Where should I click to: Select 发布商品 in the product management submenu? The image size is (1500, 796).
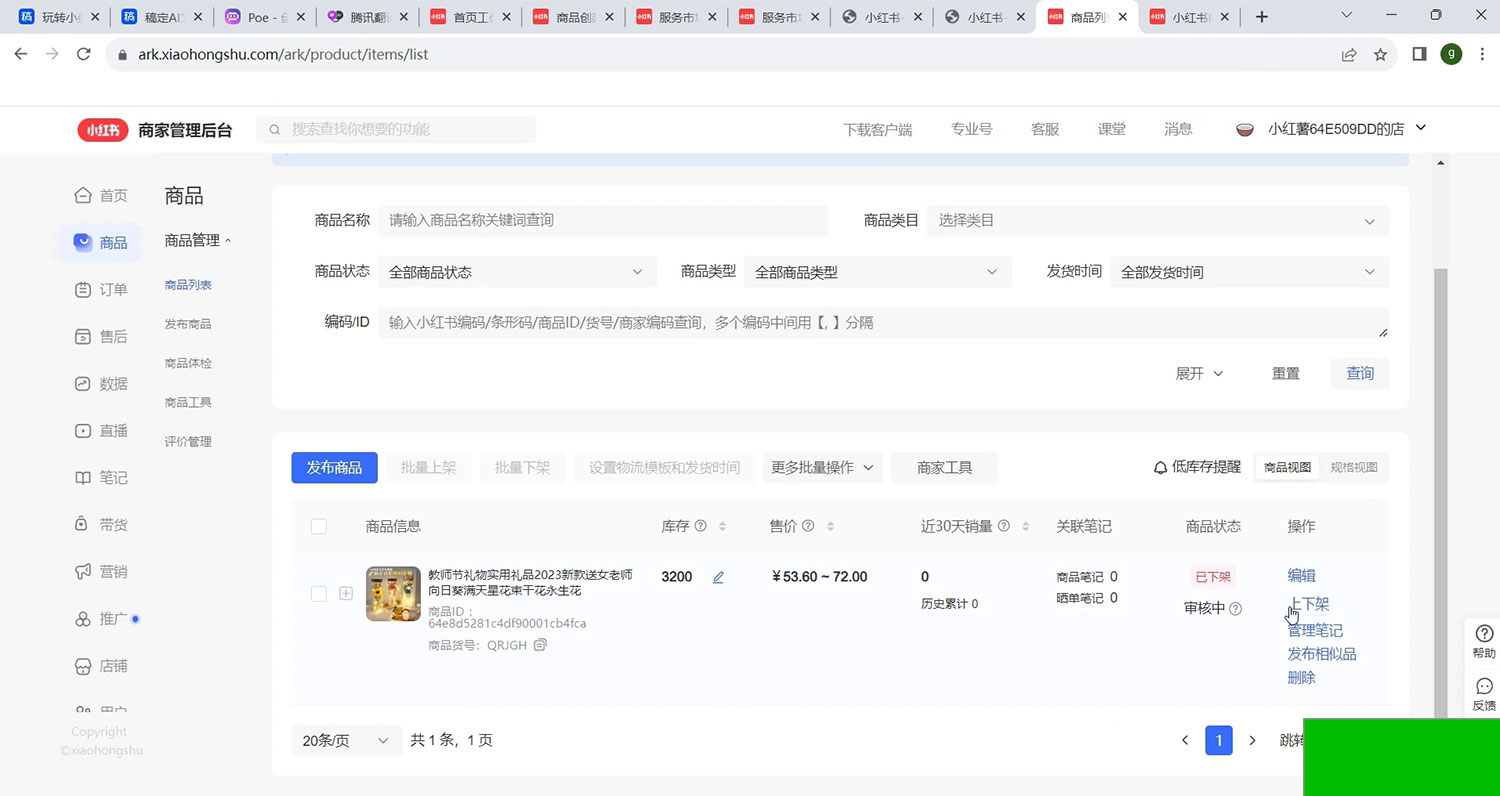click(x=188, y=324)
